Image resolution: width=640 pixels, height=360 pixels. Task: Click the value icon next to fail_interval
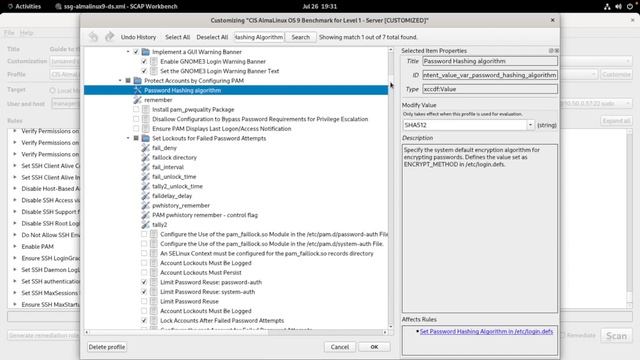(145, 167)
